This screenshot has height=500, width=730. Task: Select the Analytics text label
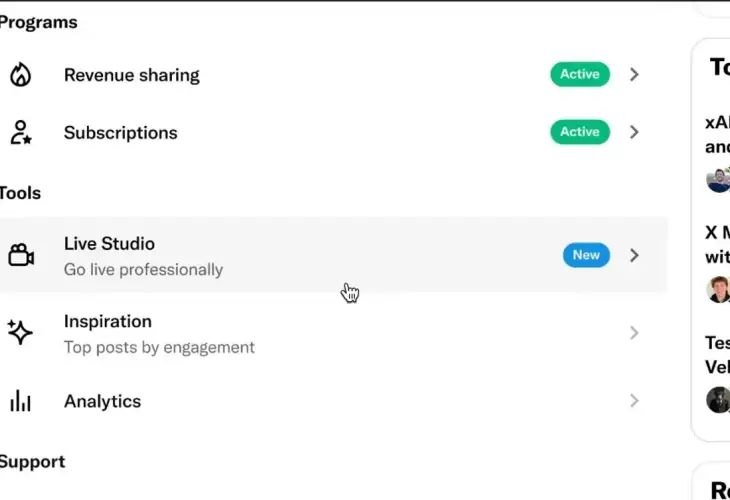(x=102, y=401)
